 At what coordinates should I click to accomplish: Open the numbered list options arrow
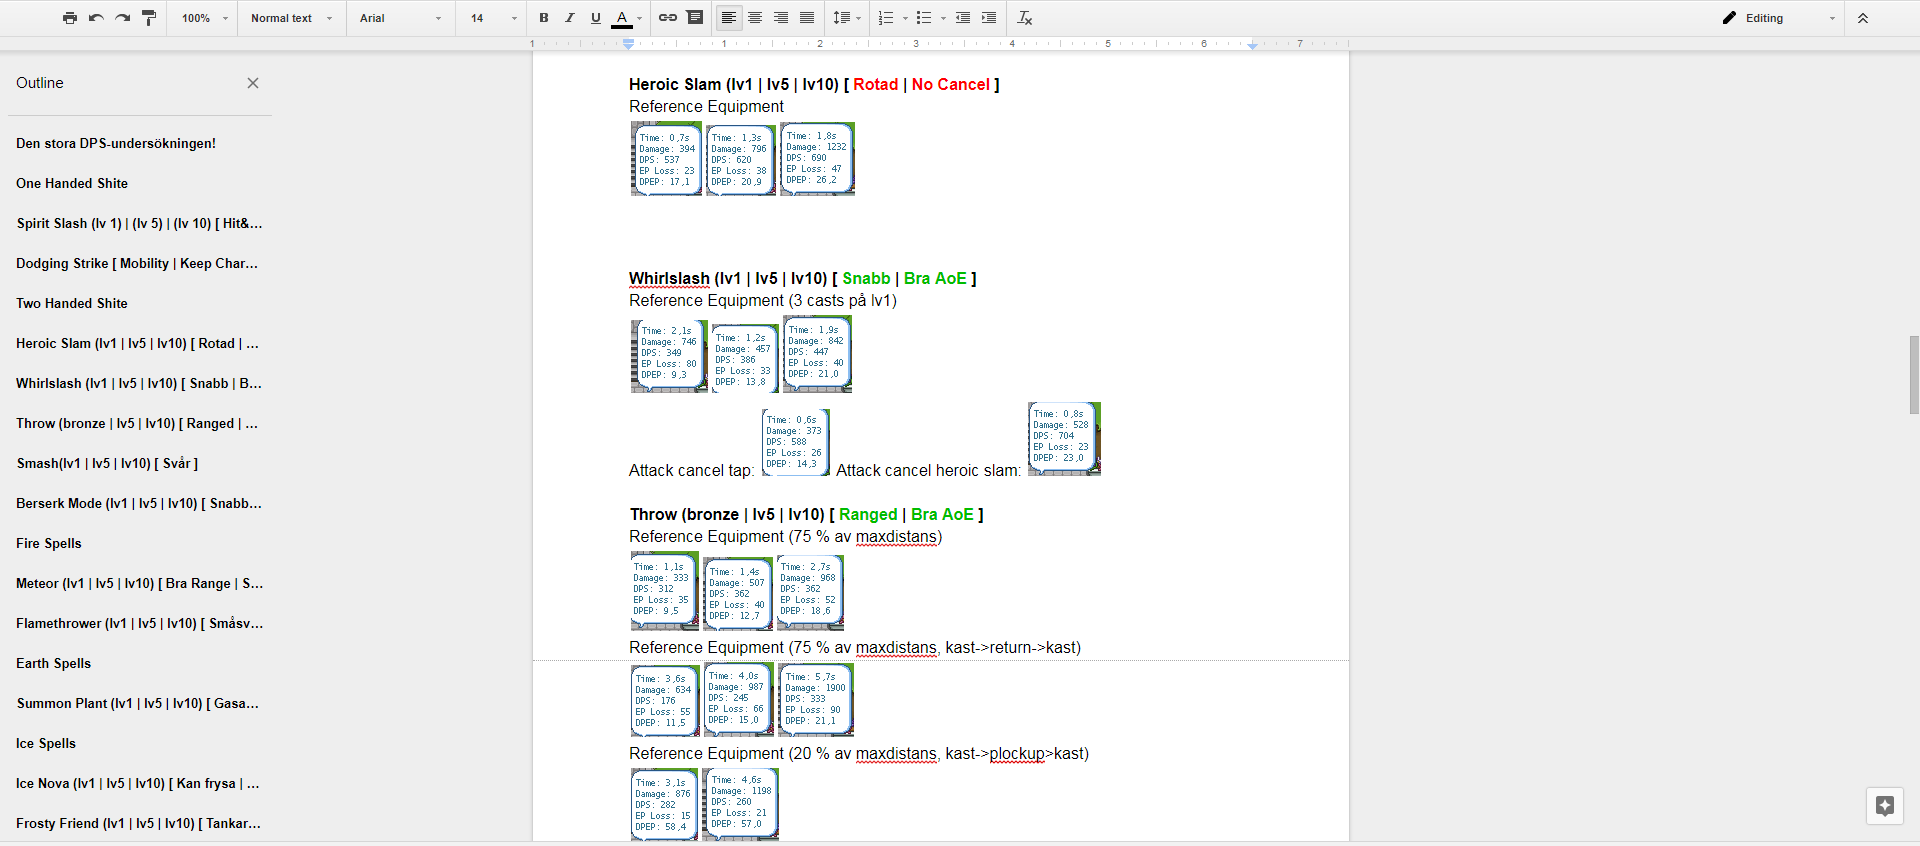[x=905, y=18]
